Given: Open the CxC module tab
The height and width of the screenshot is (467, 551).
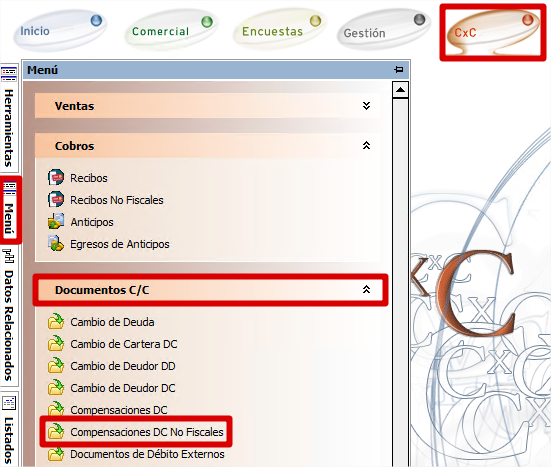Looking at the screenshot, I should tap(493, 32).
